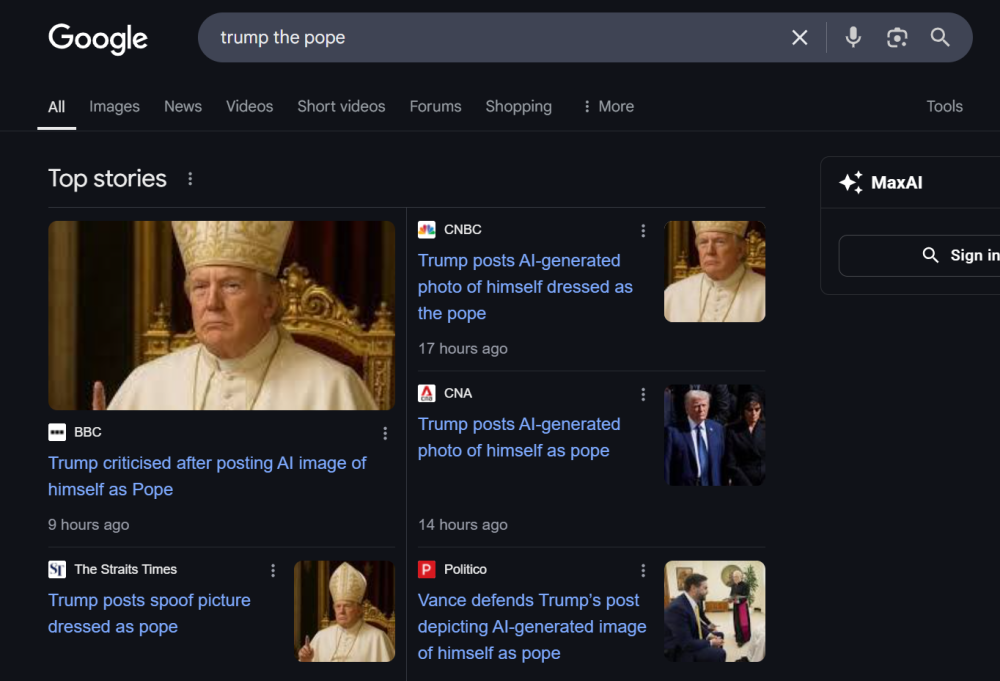1000x681 pixels.
Task: Open the large BBC story thumbnail image
Action: click(222, 315)
